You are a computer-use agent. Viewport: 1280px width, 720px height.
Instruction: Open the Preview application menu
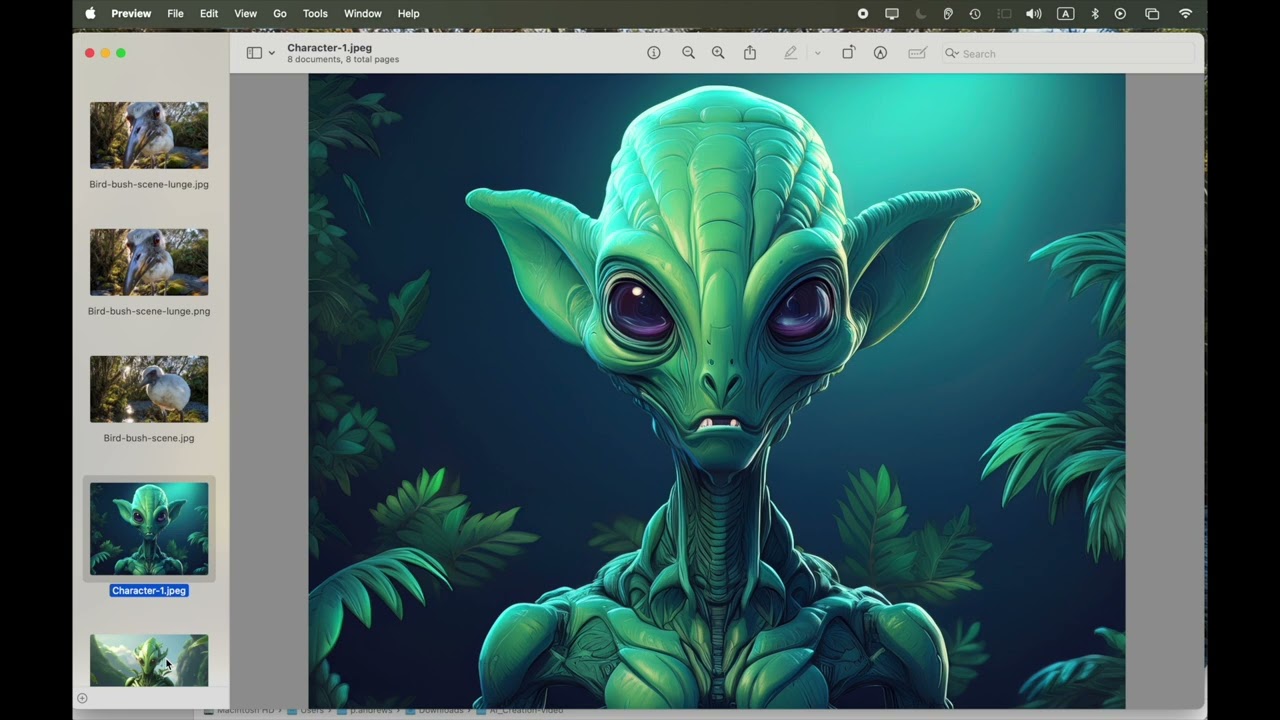click(131, 13)
